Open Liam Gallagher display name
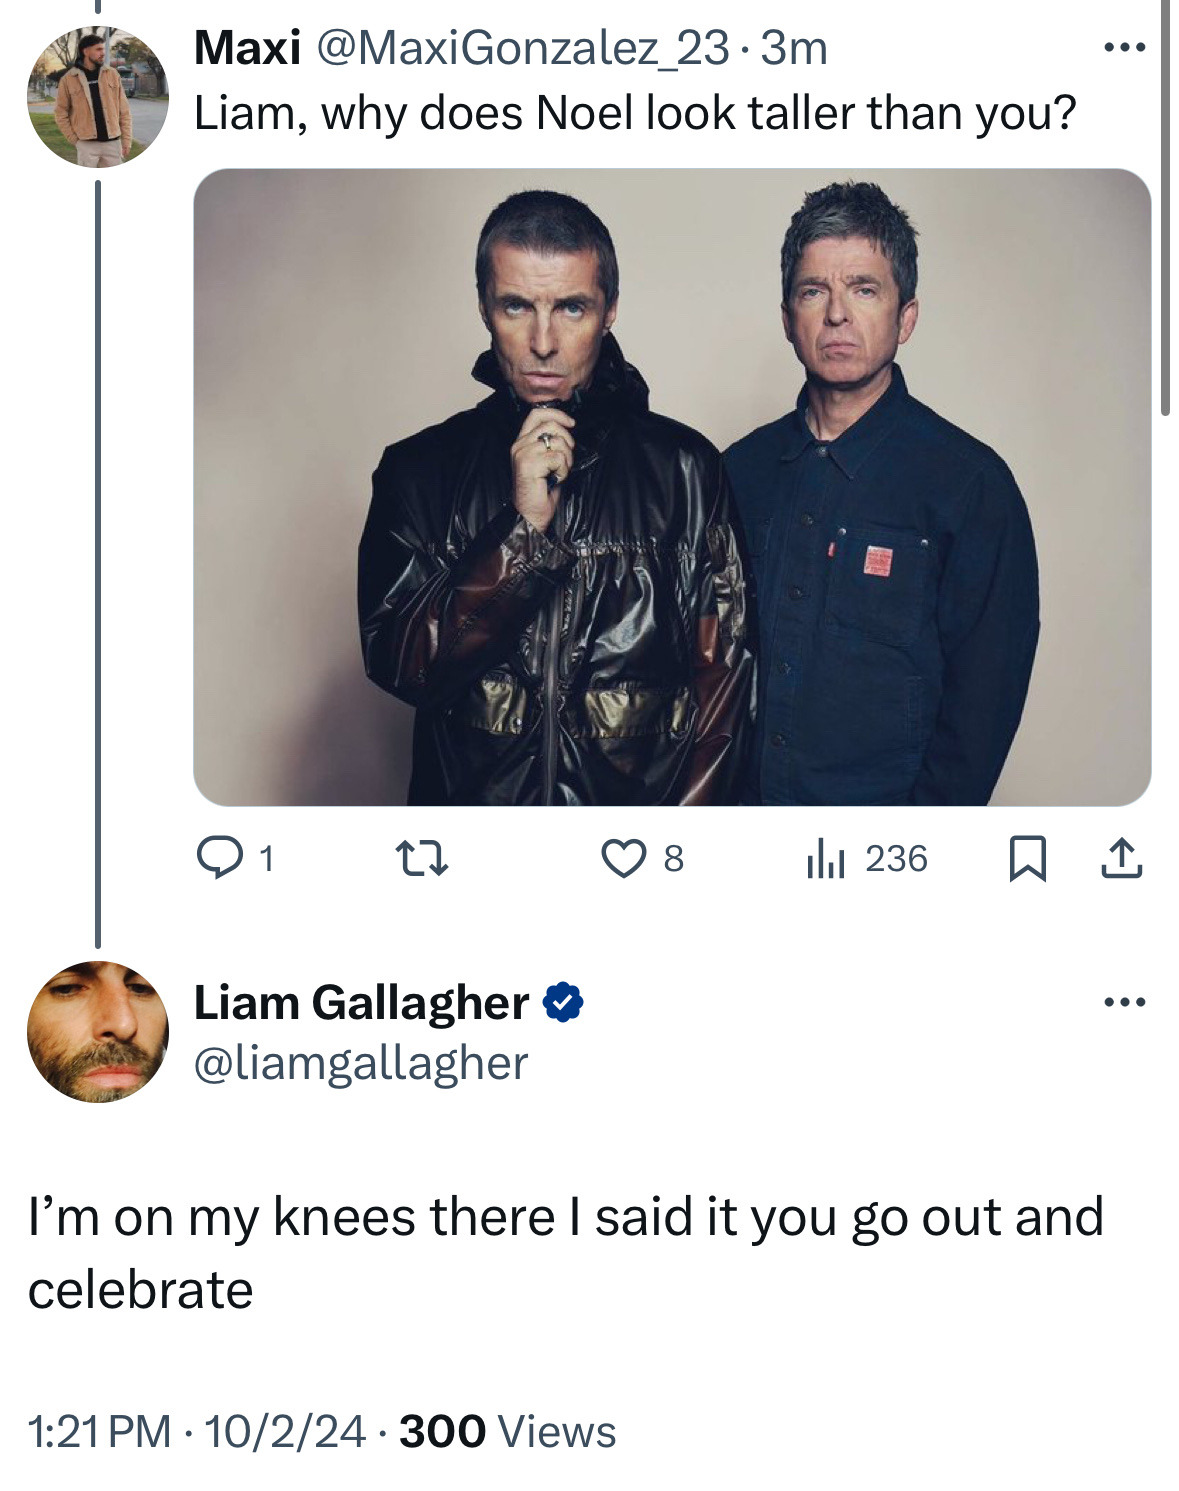The image size is (1179, 1491). 361,1002
